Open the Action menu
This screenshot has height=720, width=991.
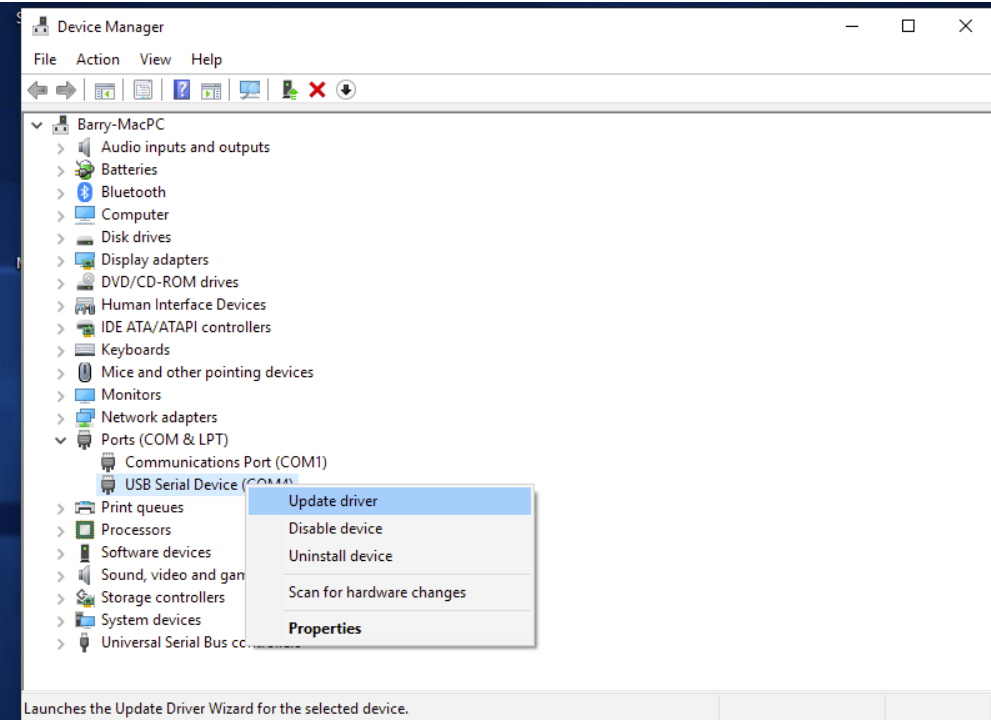click(97, 59)
